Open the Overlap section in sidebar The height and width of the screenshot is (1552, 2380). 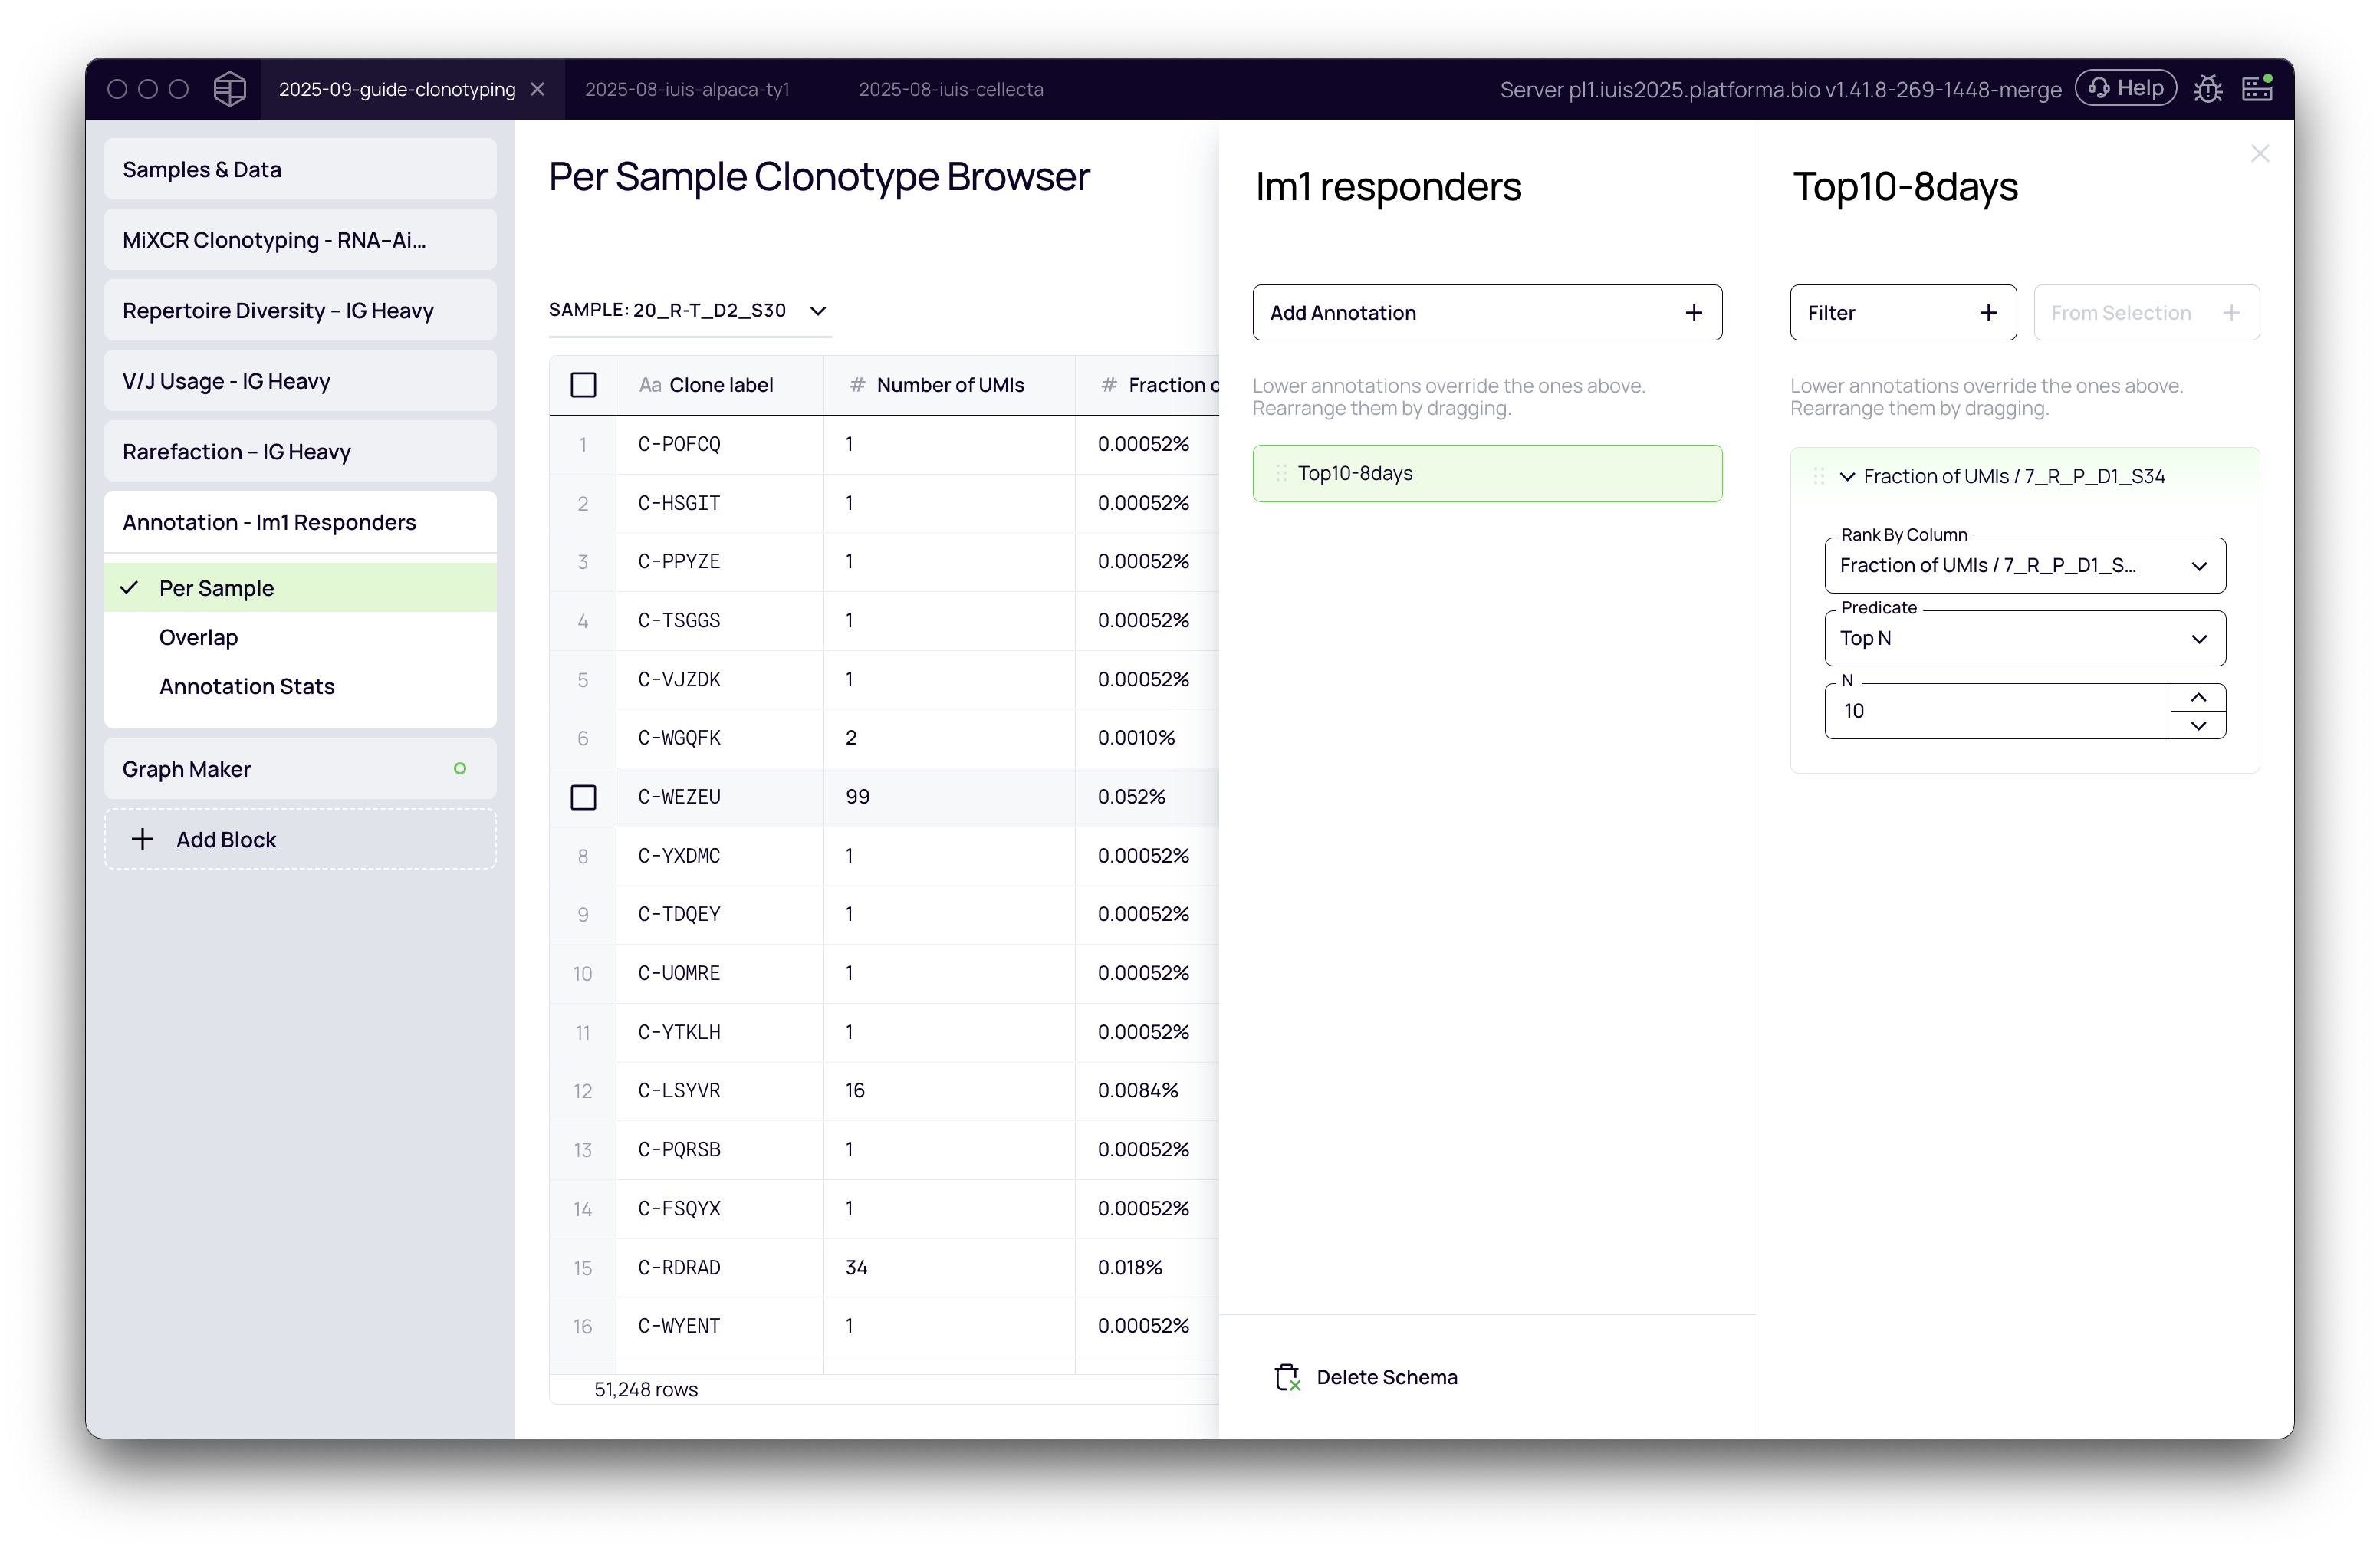pyautogui.click(x=198, y=637)
